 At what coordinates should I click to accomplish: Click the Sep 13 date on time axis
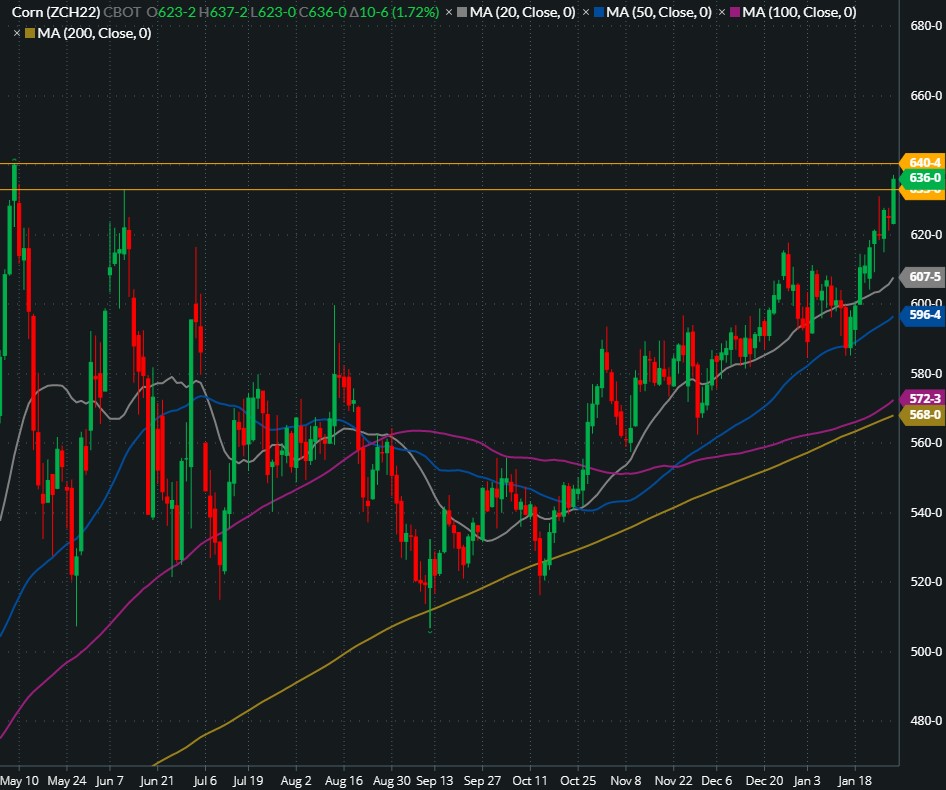(433, 779)
